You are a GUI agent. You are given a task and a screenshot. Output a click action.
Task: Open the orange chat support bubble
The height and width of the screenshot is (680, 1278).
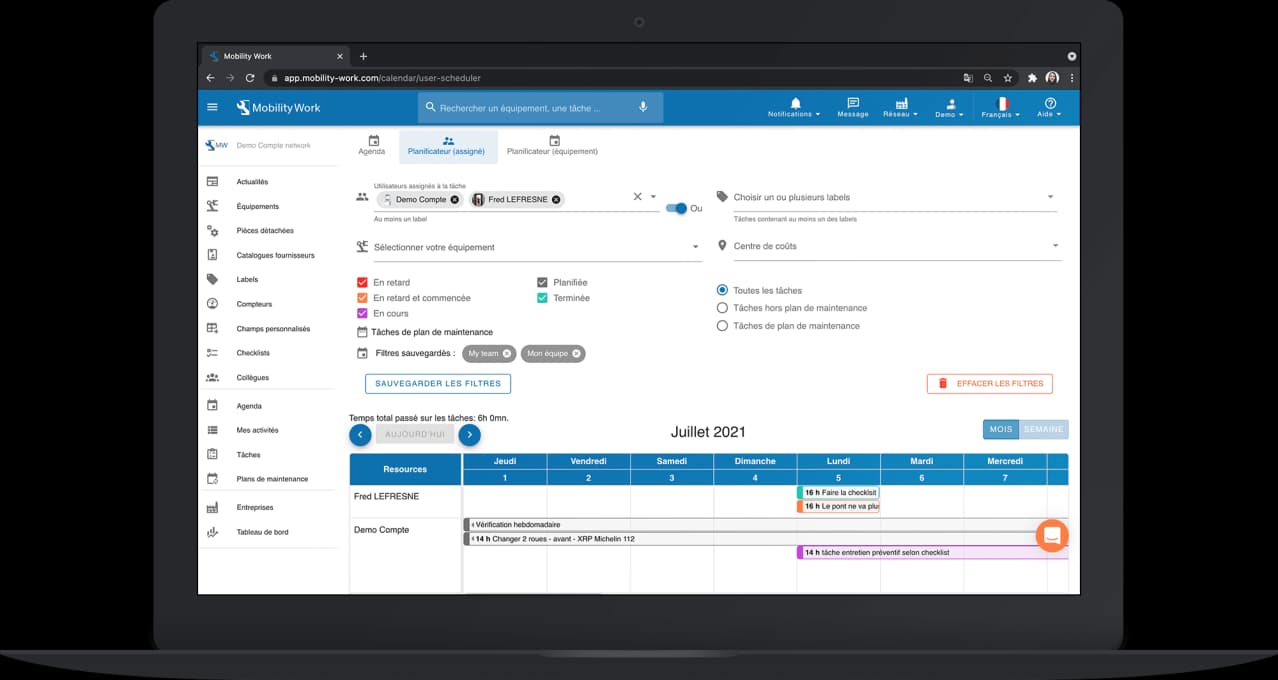point(1052,536)
